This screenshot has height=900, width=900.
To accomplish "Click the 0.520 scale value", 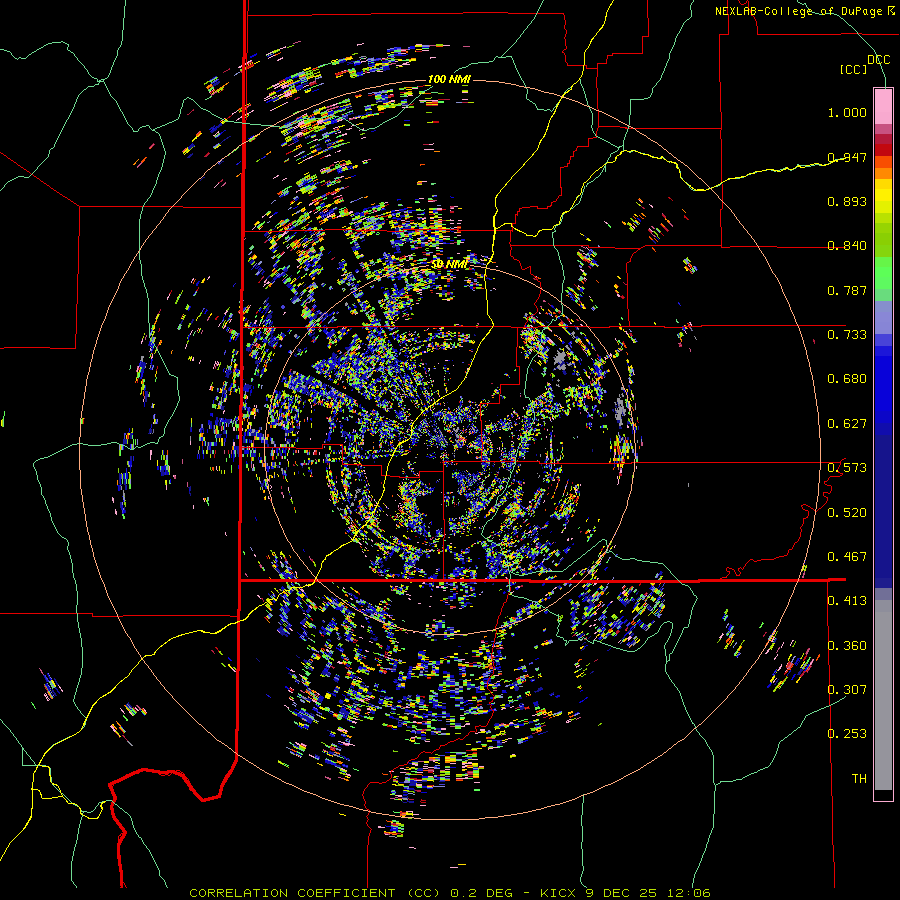I will pyautogui.click(x=847, y=512).
